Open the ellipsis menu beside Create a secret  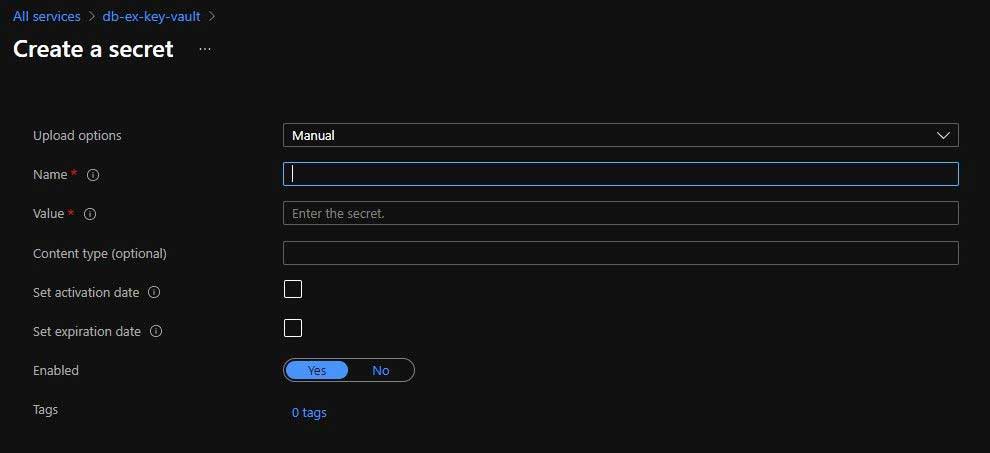pos(205,49)
